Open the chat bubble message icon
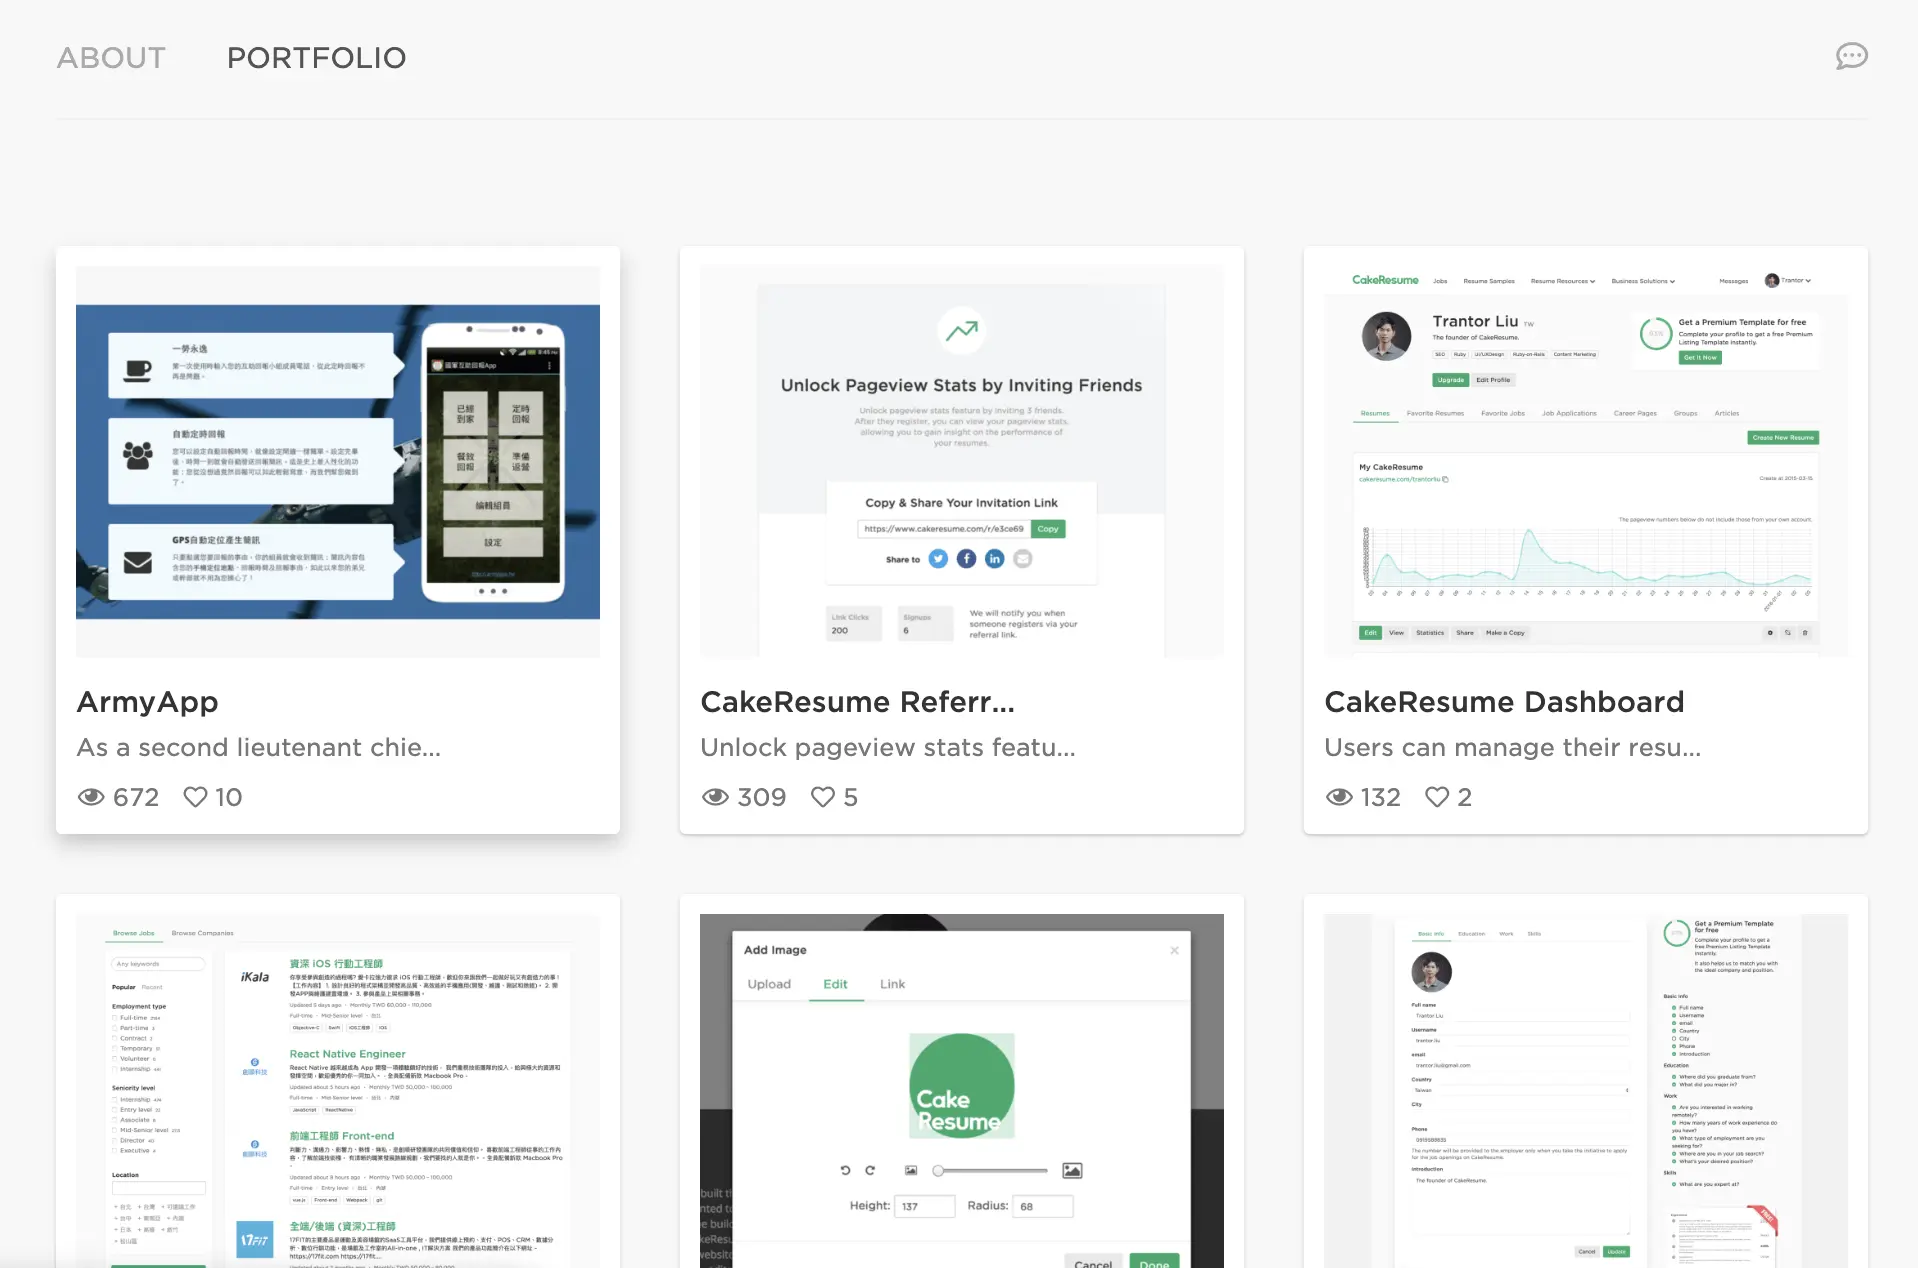 (x=1851, y=56)
